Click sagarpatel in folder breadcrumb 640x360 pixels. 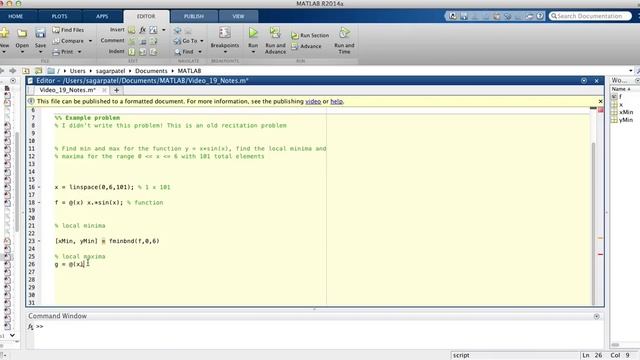tap(111, 71)
